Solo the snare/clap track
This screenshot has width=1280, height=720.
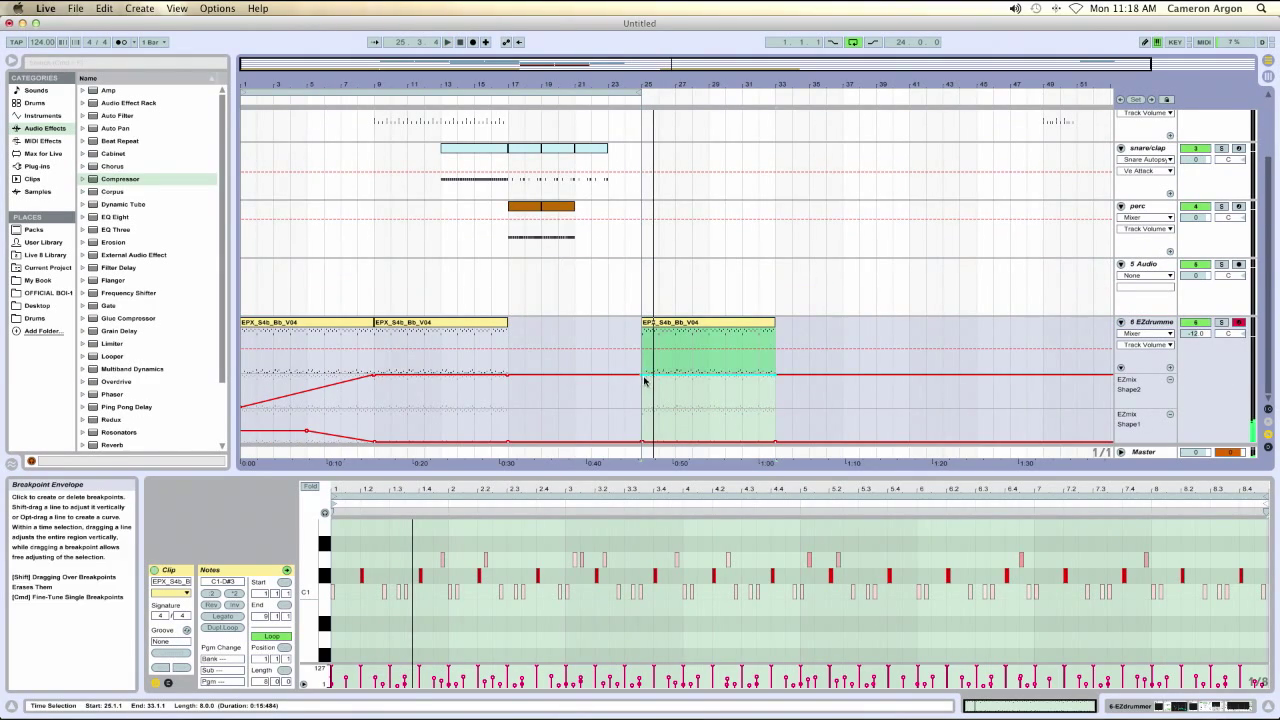point(1221,148)
